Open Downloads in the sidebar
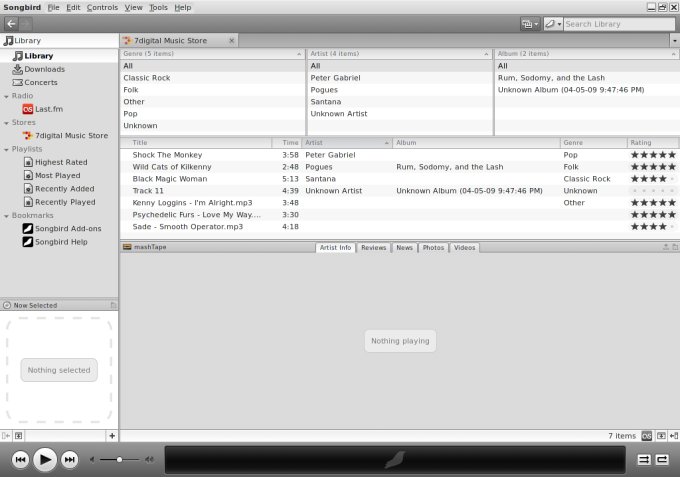This screenshot has height=477, width=680. (45, 69)
